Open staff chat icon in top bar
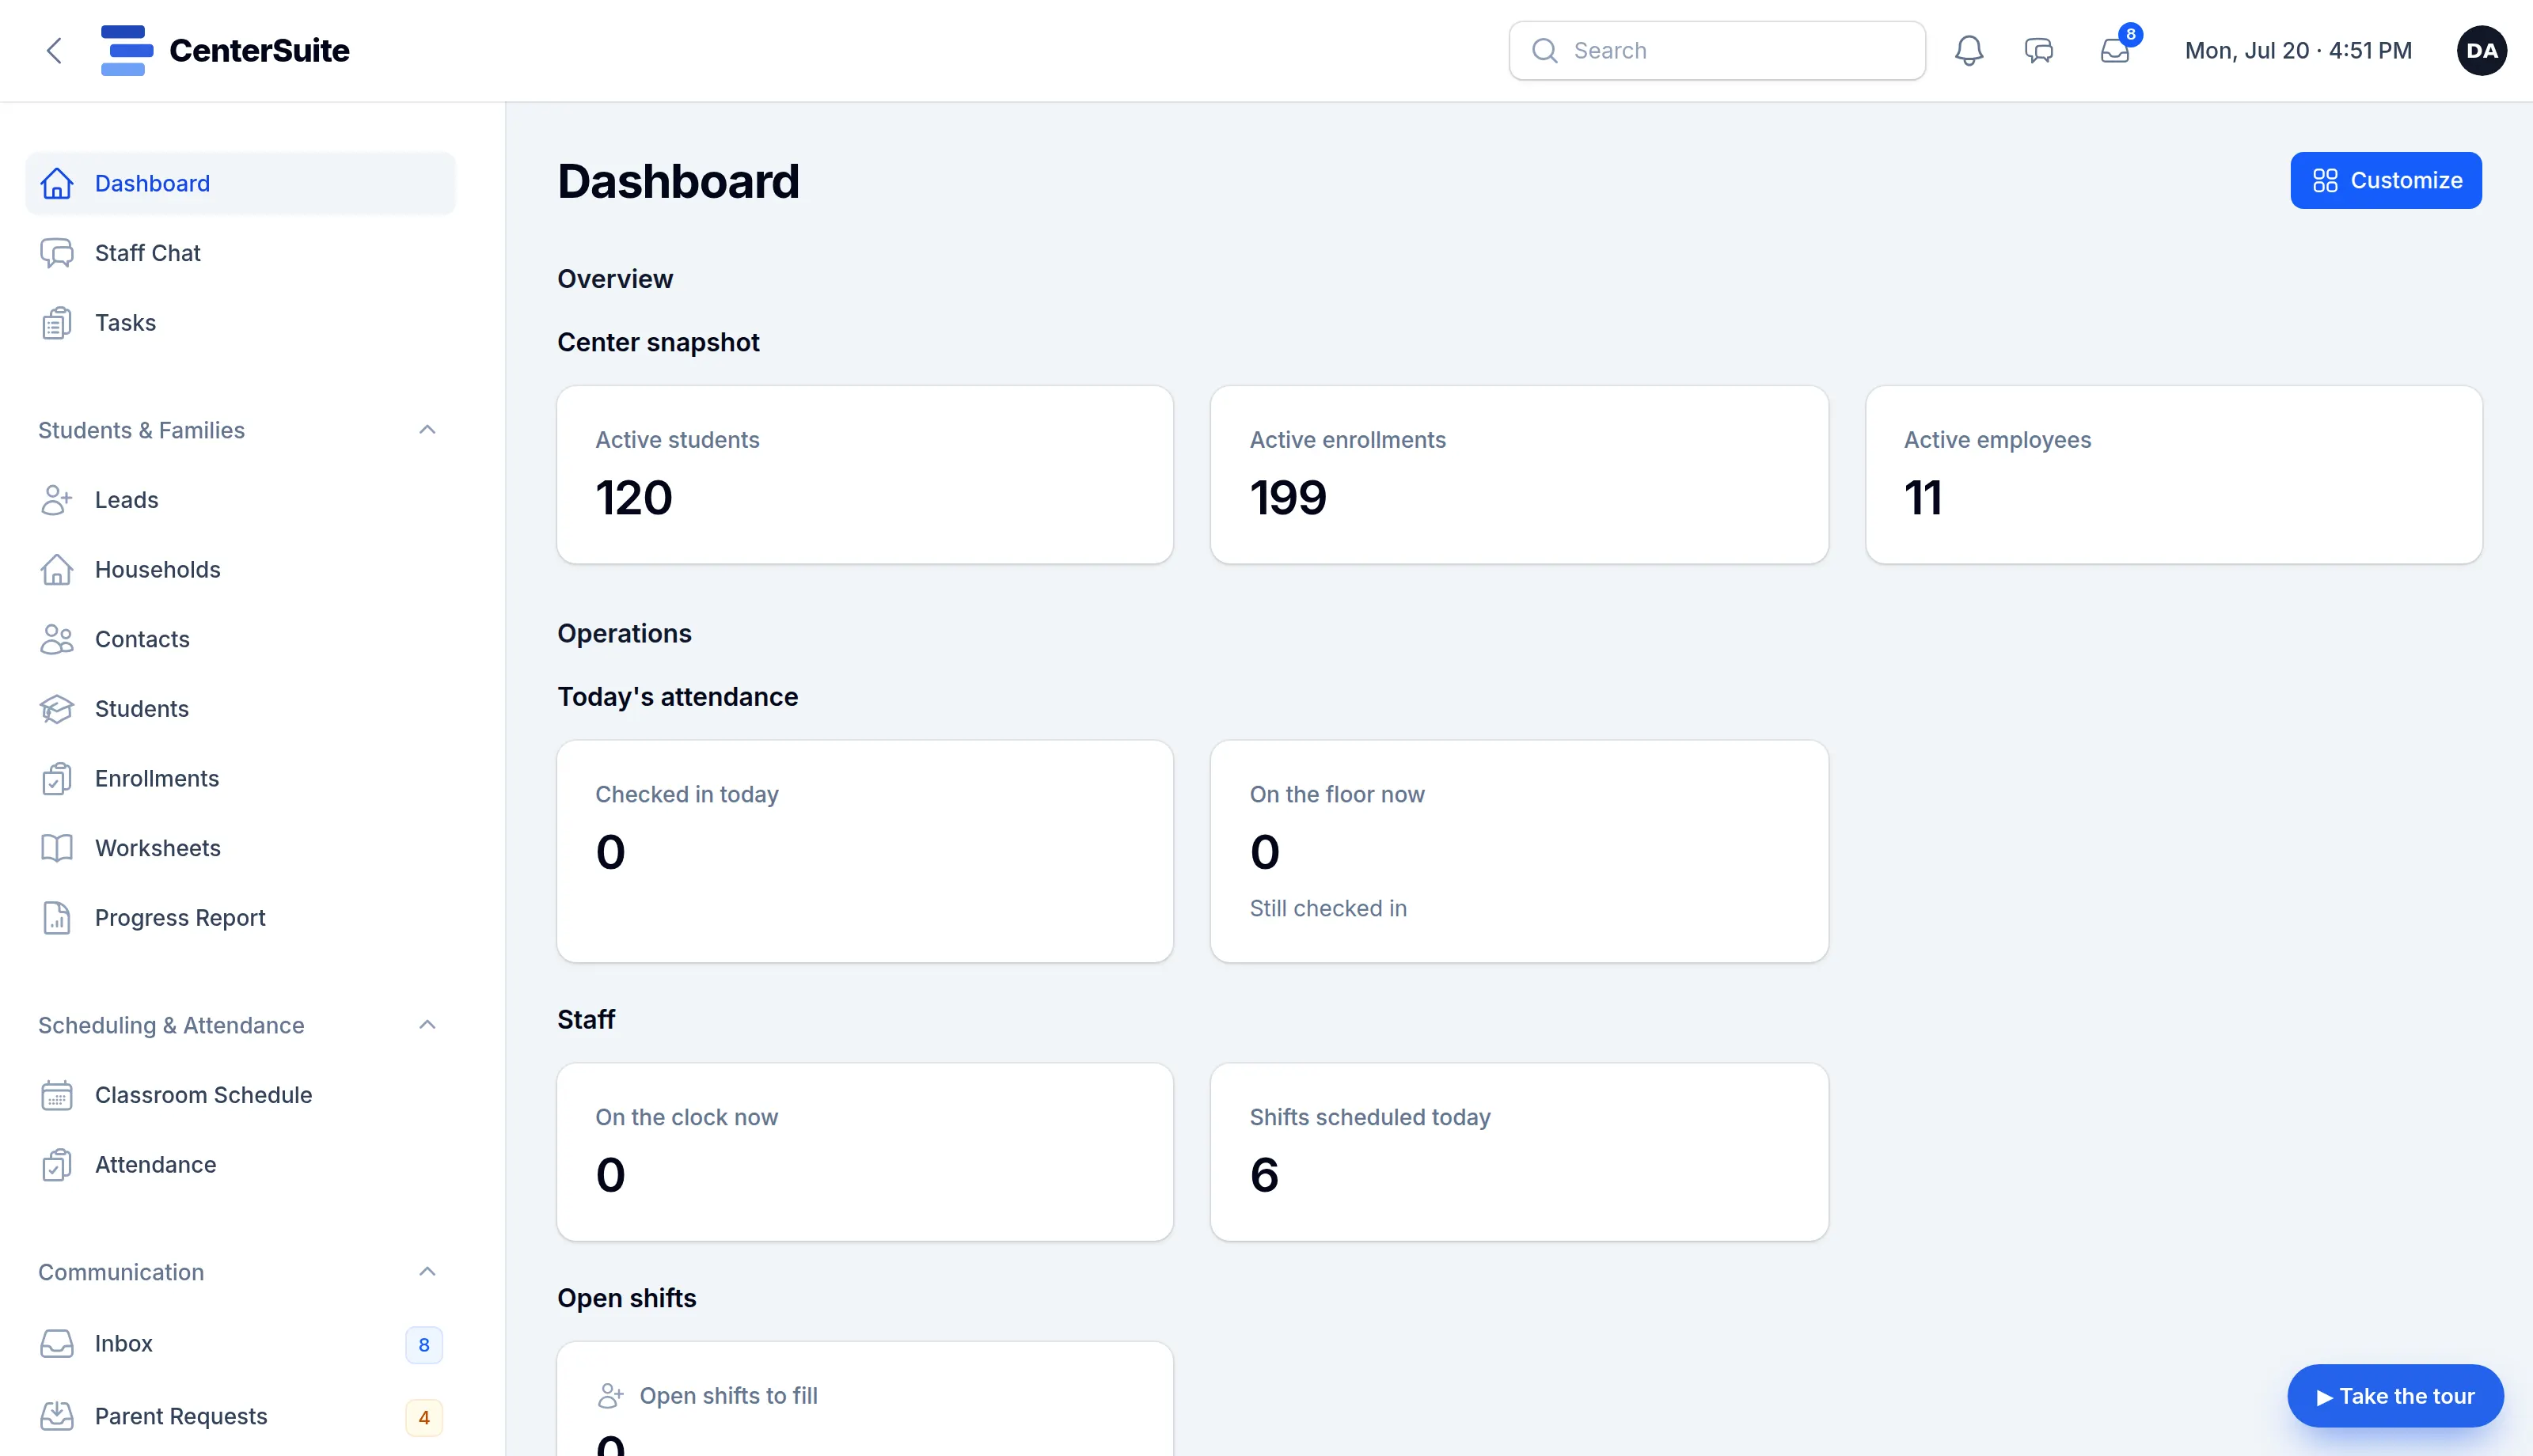Screen dimensions: 2533x1456 tap(2039, 51)
